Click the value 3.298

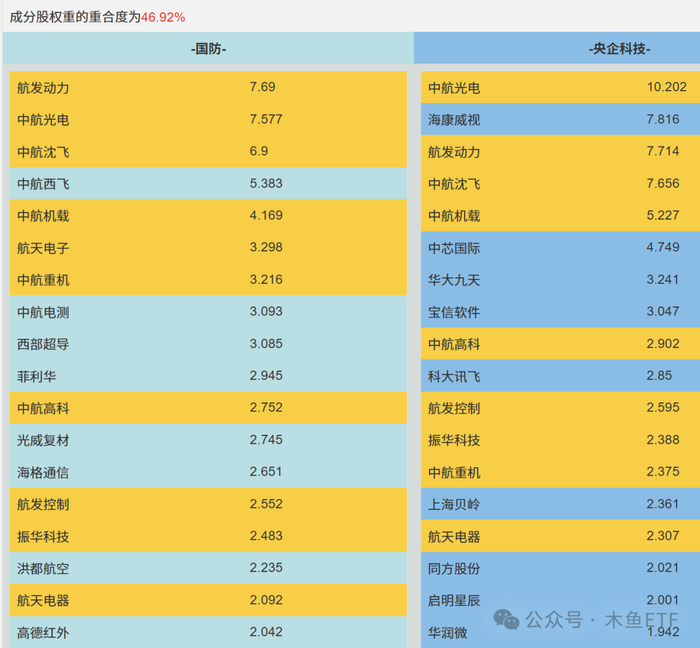pos(266,247)
